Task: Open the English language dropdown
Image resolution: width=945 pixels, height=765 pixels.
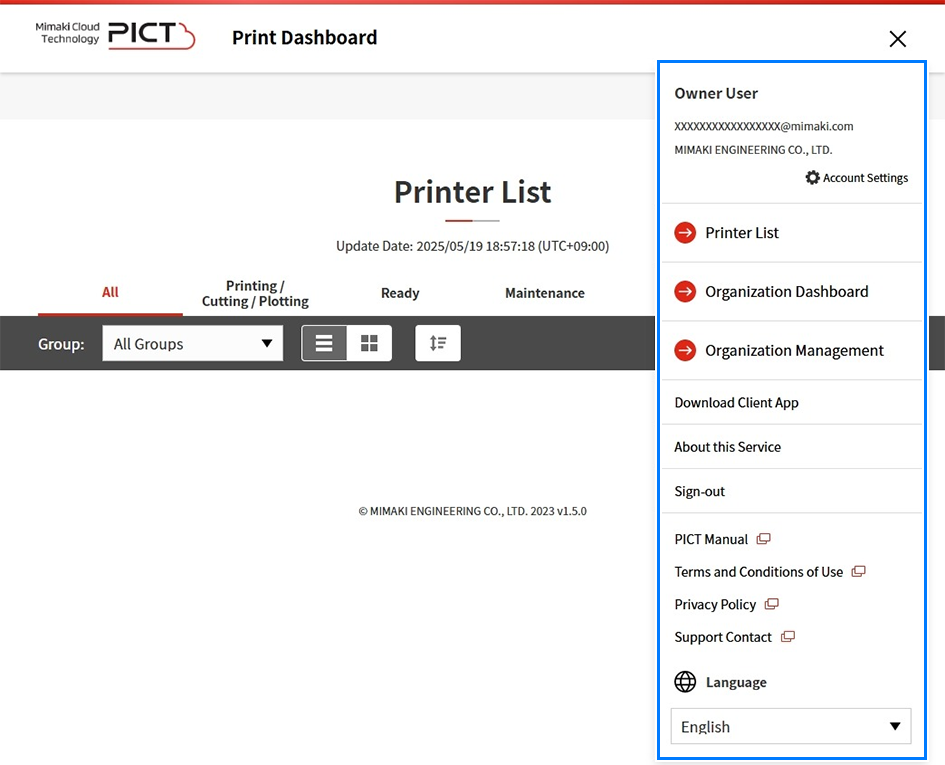Action: [x=790, y=727]
